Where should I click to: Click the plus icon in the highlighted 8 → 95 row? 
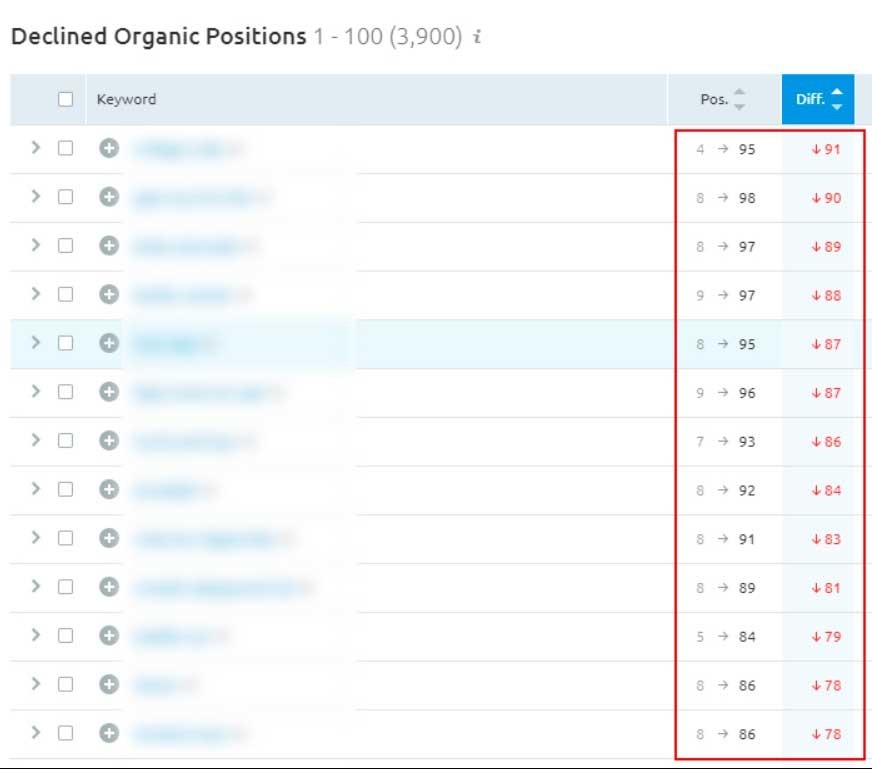pyautogui.click(x=109, y=343)
